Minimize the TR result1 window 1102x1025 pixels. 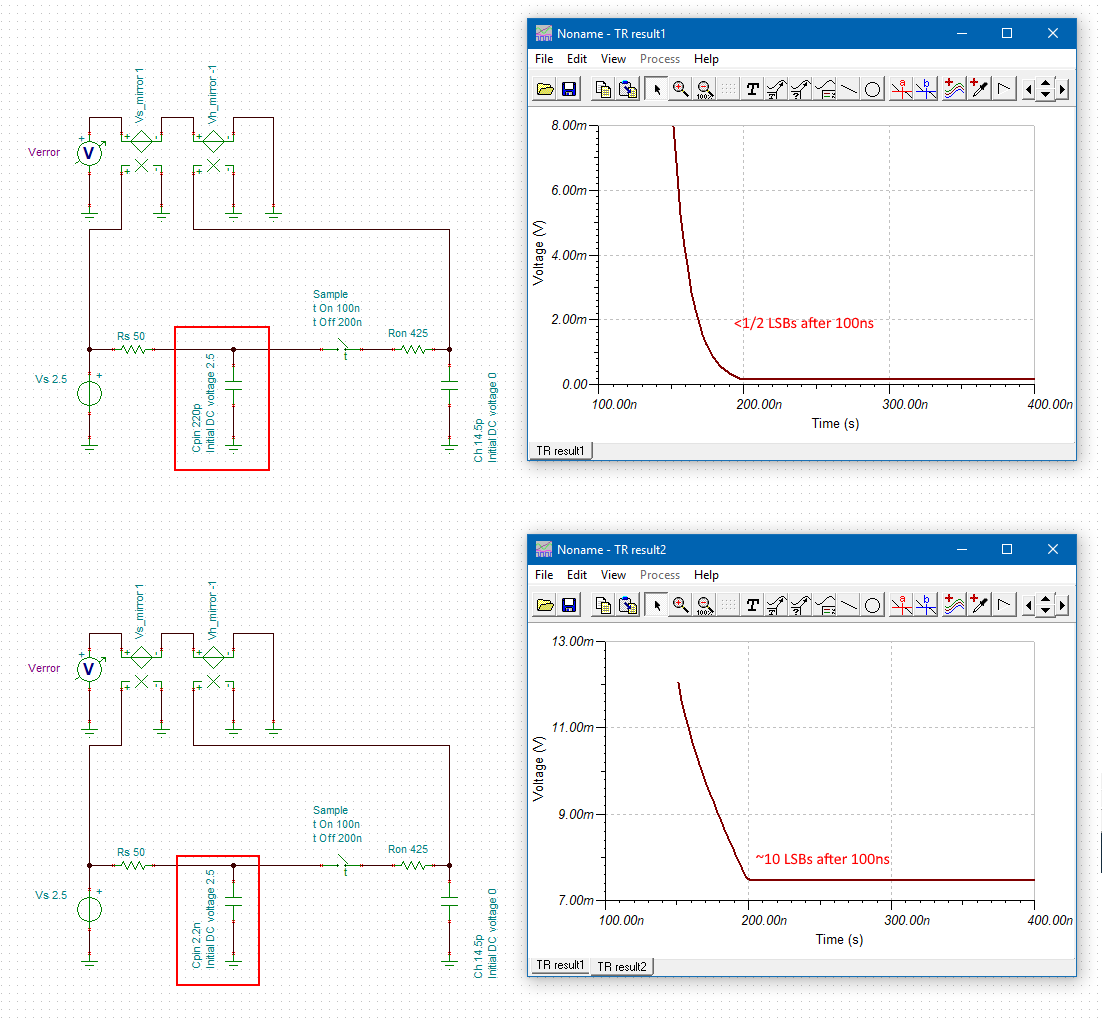click(961, 33)
